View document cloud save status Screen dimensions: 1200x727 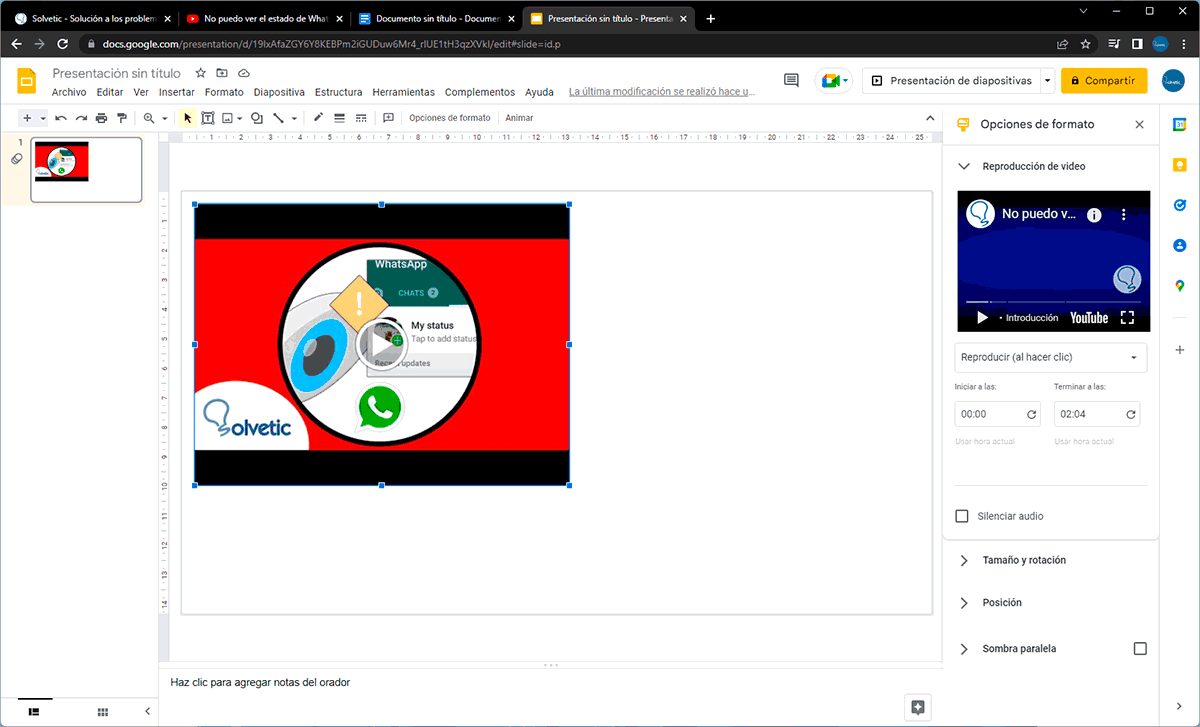pyautogui.click(x=244, y=73)
